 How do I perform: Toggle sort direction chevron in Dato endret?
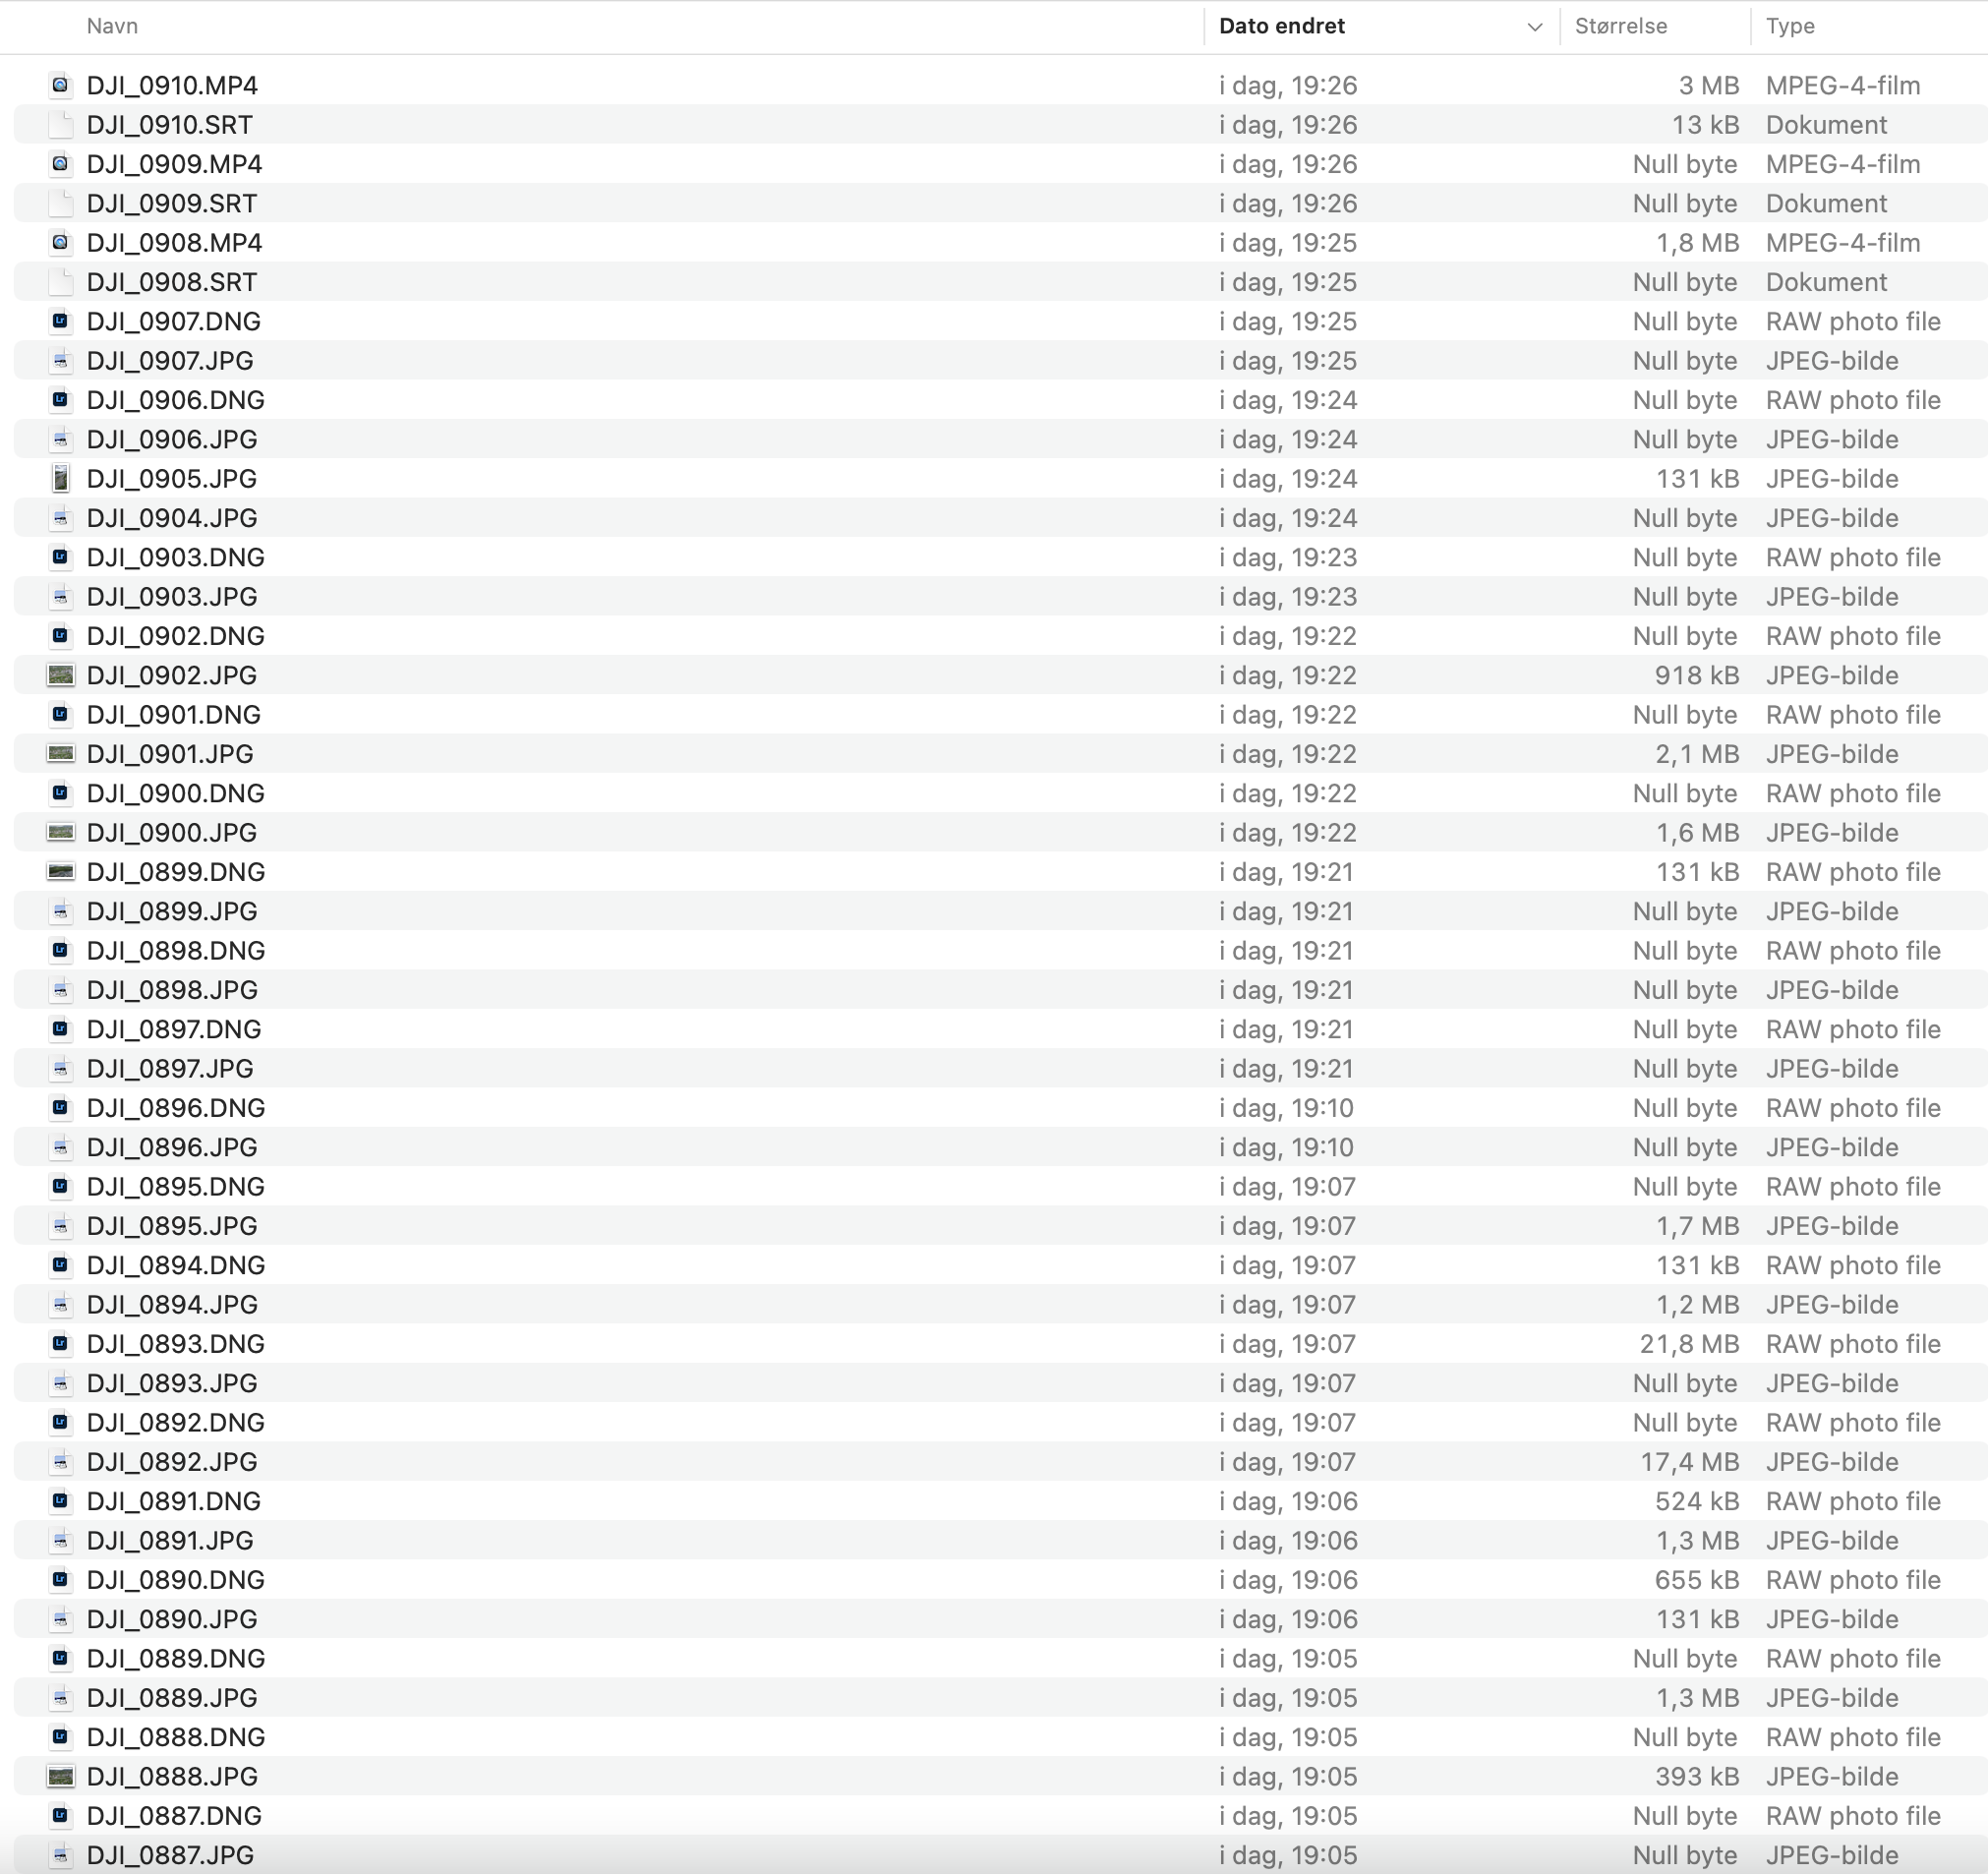coord(1534,27)
